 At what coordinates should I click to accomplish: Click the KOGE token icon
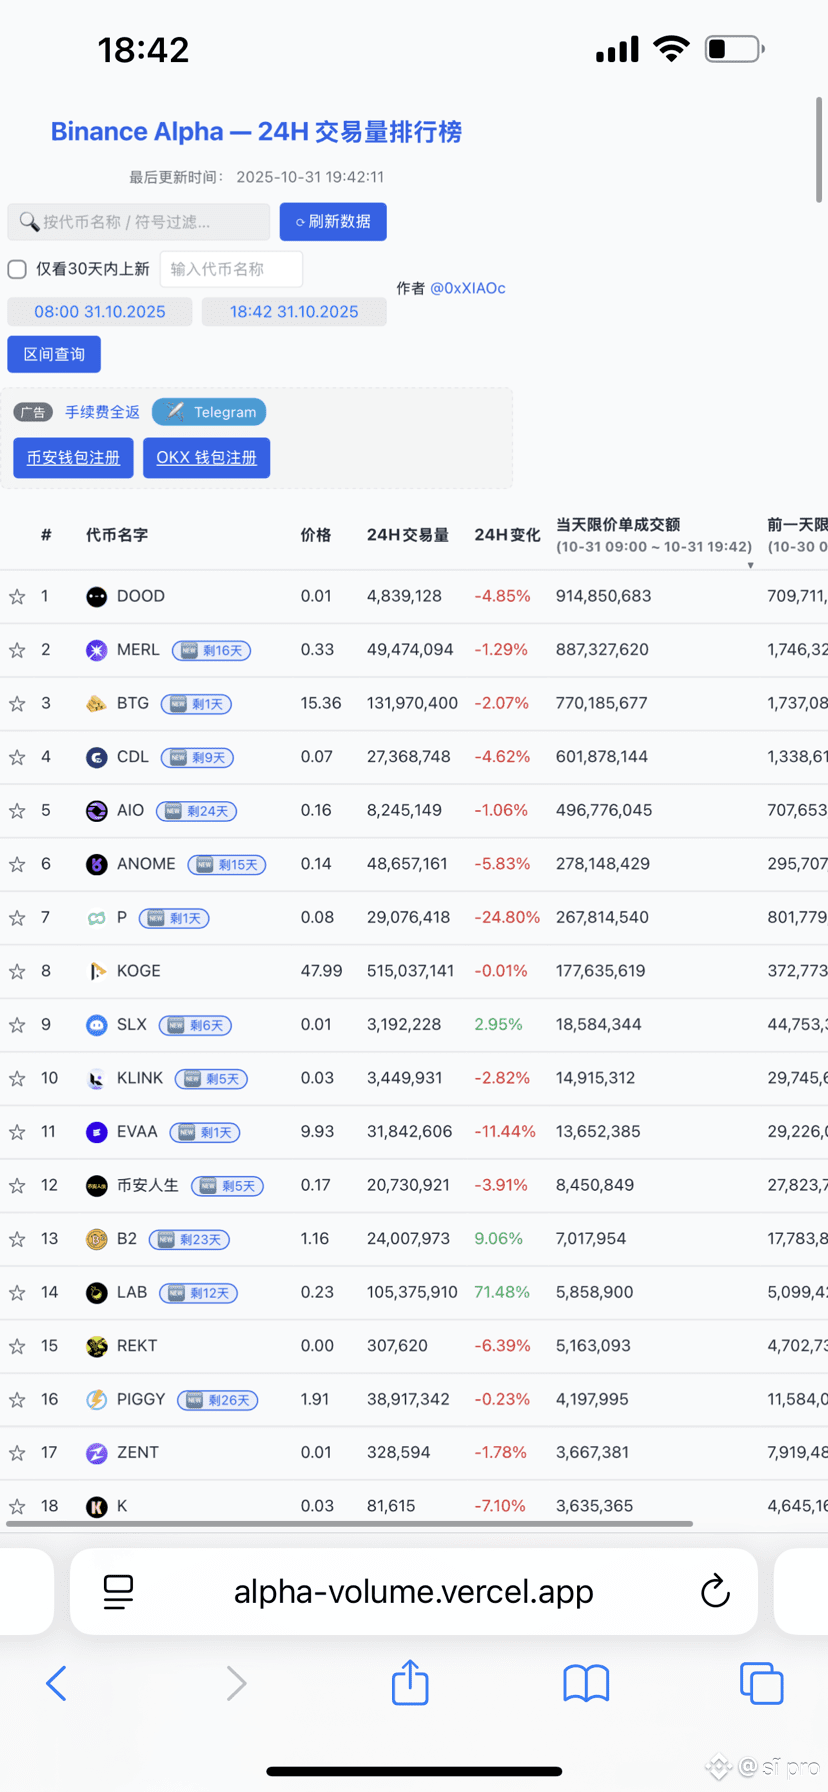pos(96,972)
